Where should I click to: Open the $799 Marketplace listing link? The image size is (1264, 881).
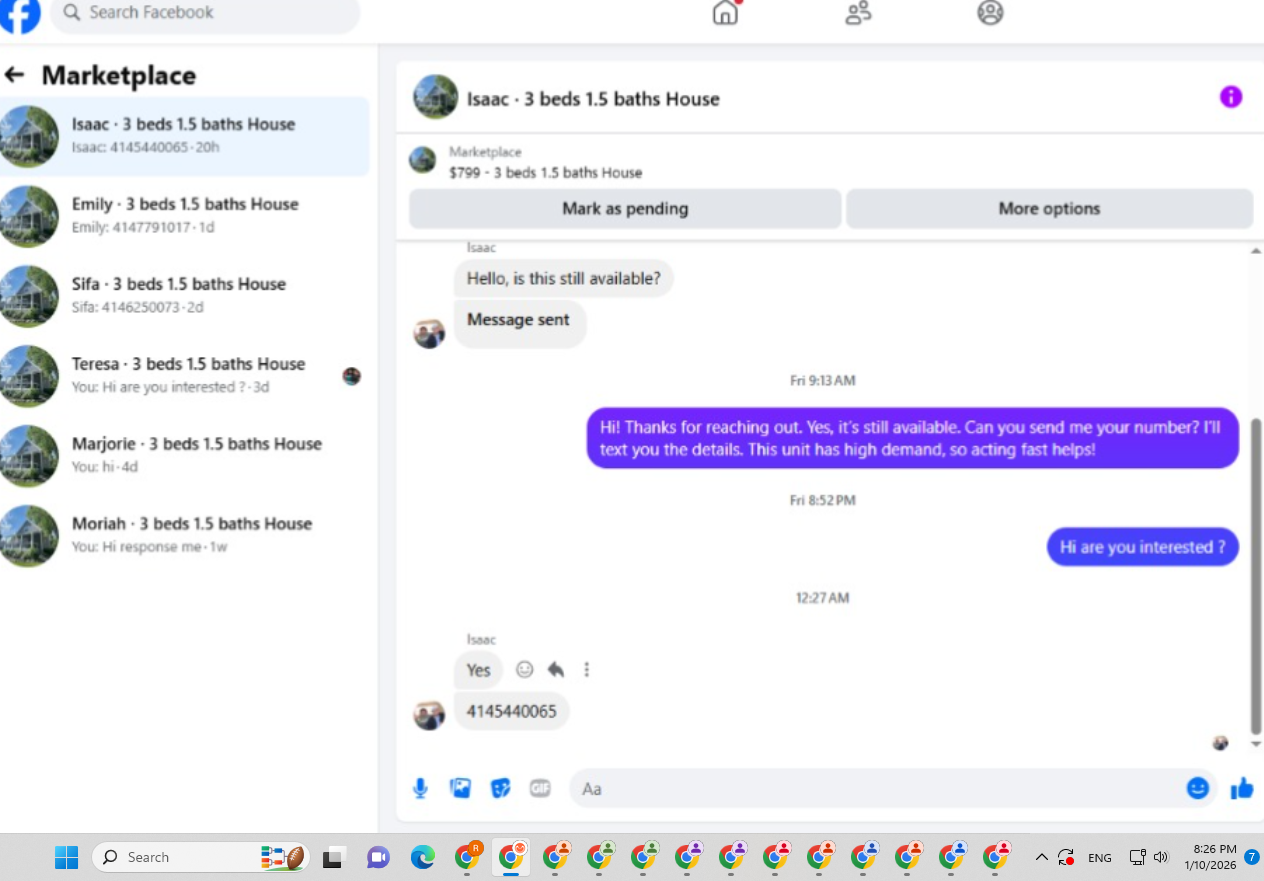(x=546, y=172)
